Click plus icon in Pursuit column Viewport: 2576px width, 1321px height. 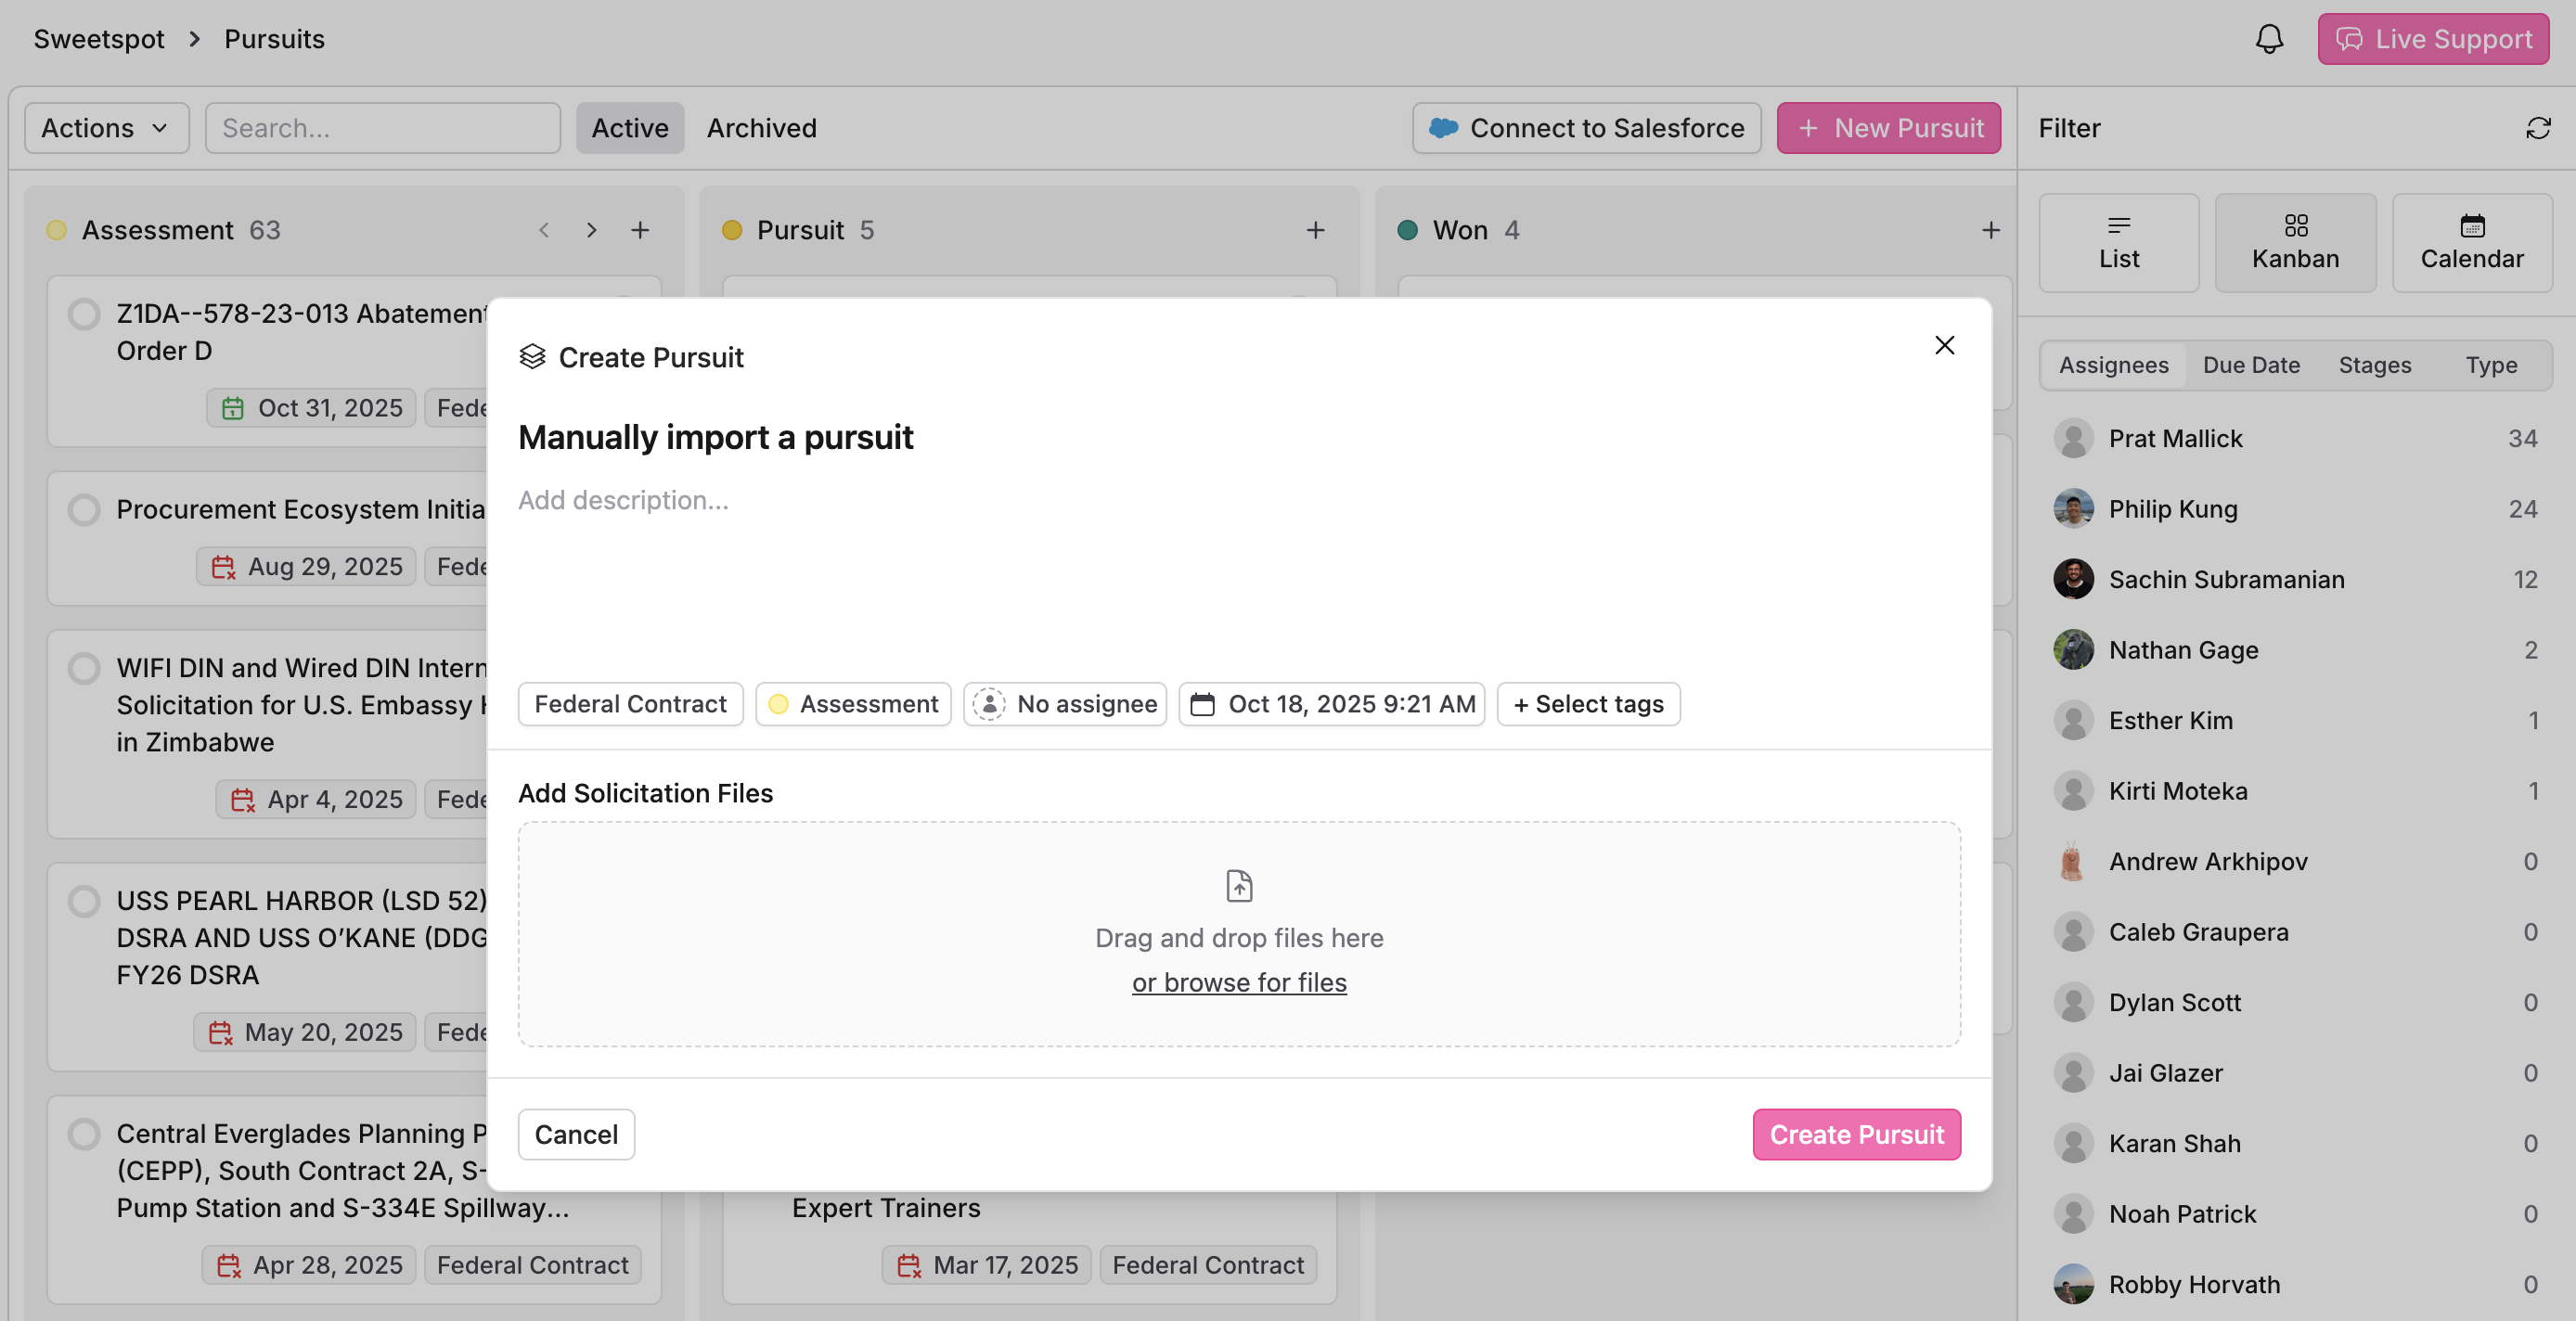pos(1314,230)
